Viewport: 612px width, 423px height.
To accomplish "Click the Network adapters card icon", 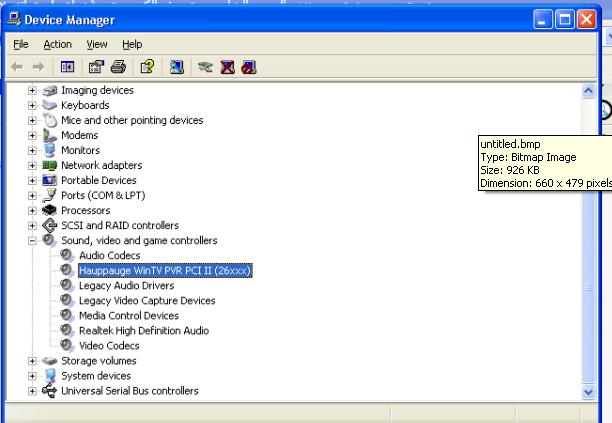I will click(x=50, y=165).
